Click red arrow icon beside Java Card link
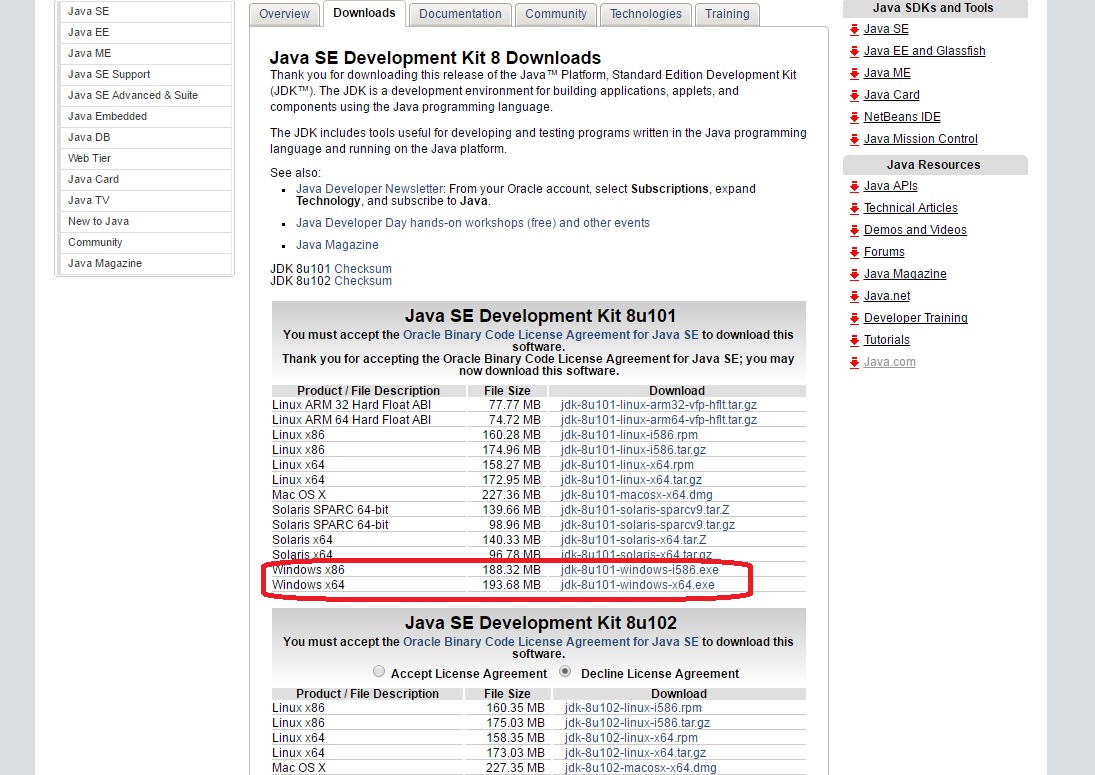The height and width of the screenshot is (775, 1095). pos(854,96)
